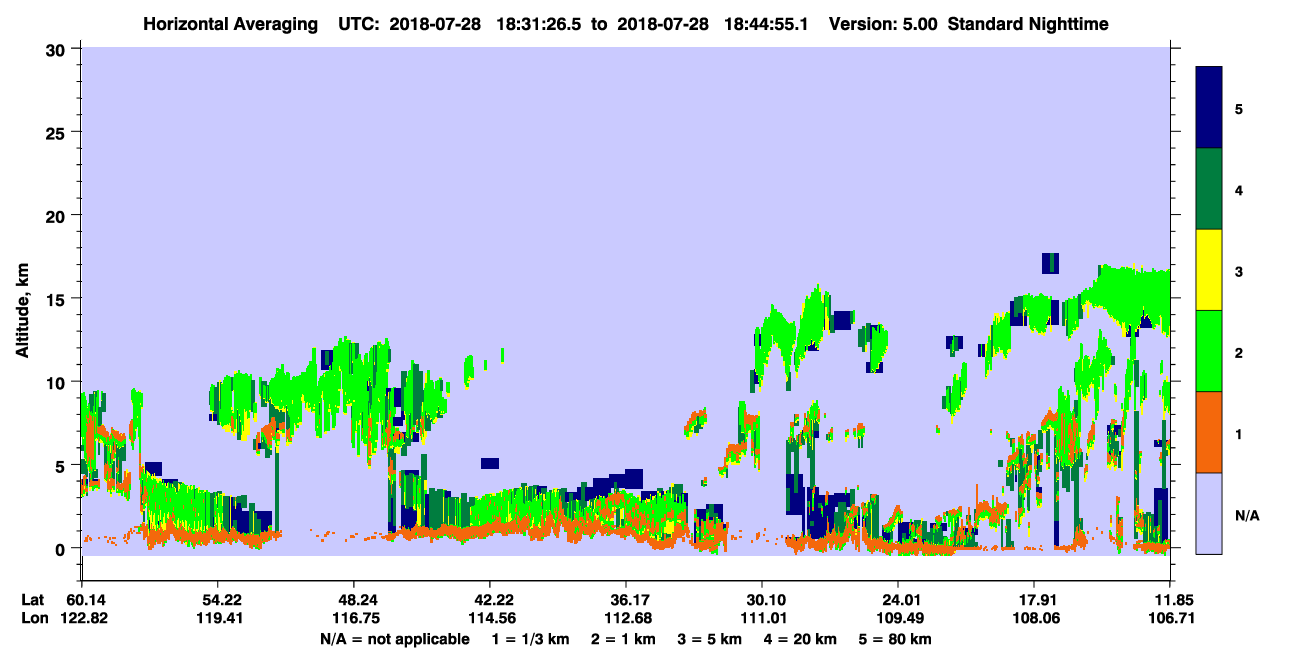The height and width of the screenshot is (667, 1300).
Task: Click the 'Lat' row label
Action: click(x=32, y=600)
